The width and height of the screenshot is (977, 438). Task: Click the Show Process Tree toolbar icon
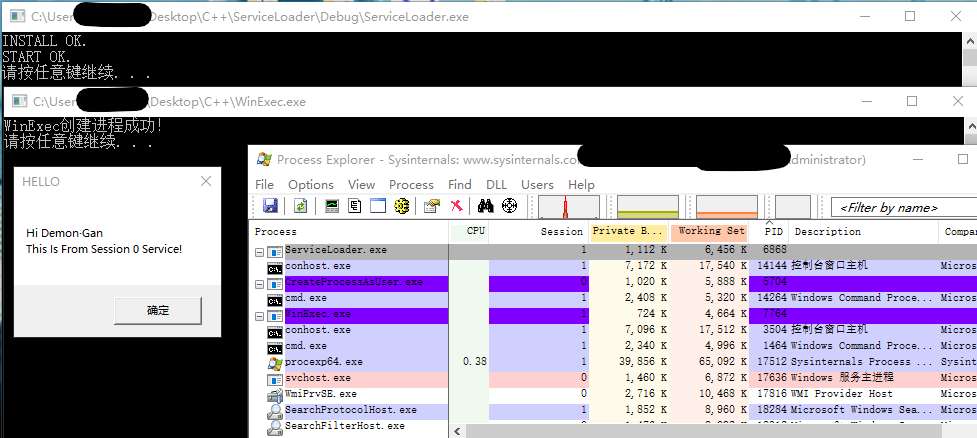(x=355, y=206)
